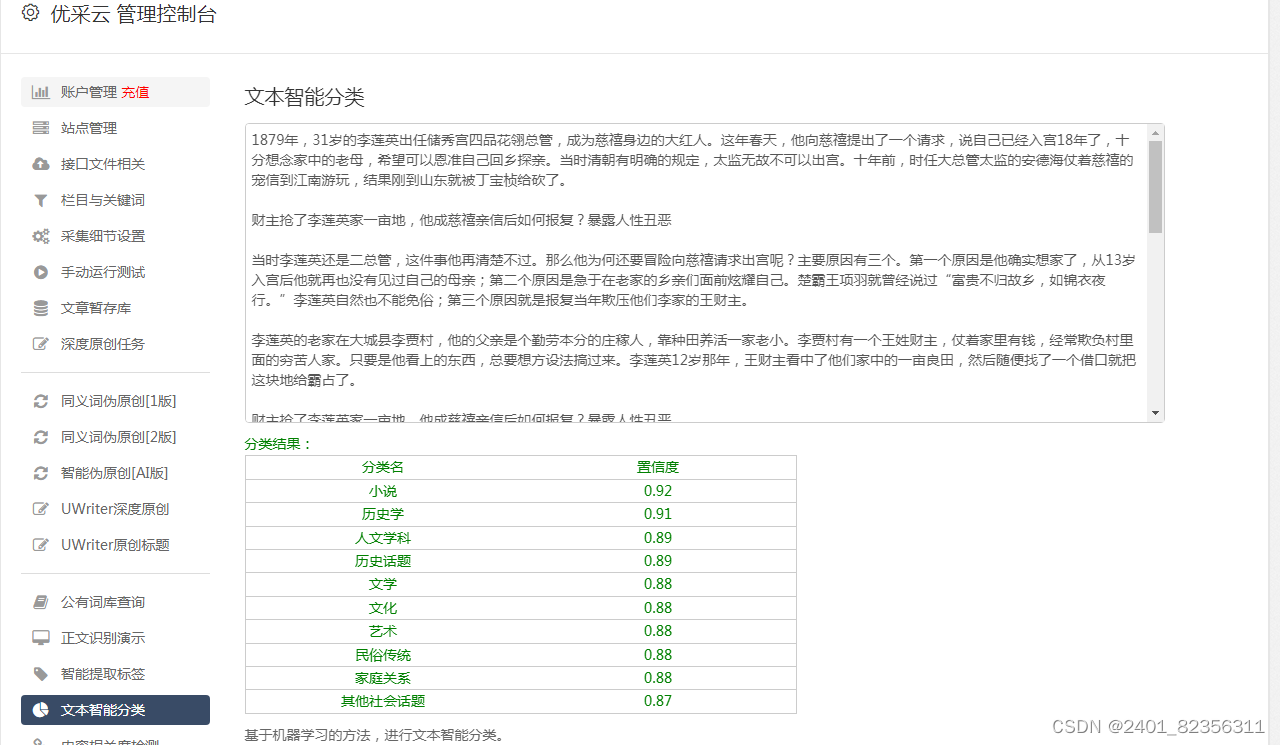The image size is (1280, 745).
Task: Open 智能伪原创[AI版] tool
Action: [x=115, y=473]
